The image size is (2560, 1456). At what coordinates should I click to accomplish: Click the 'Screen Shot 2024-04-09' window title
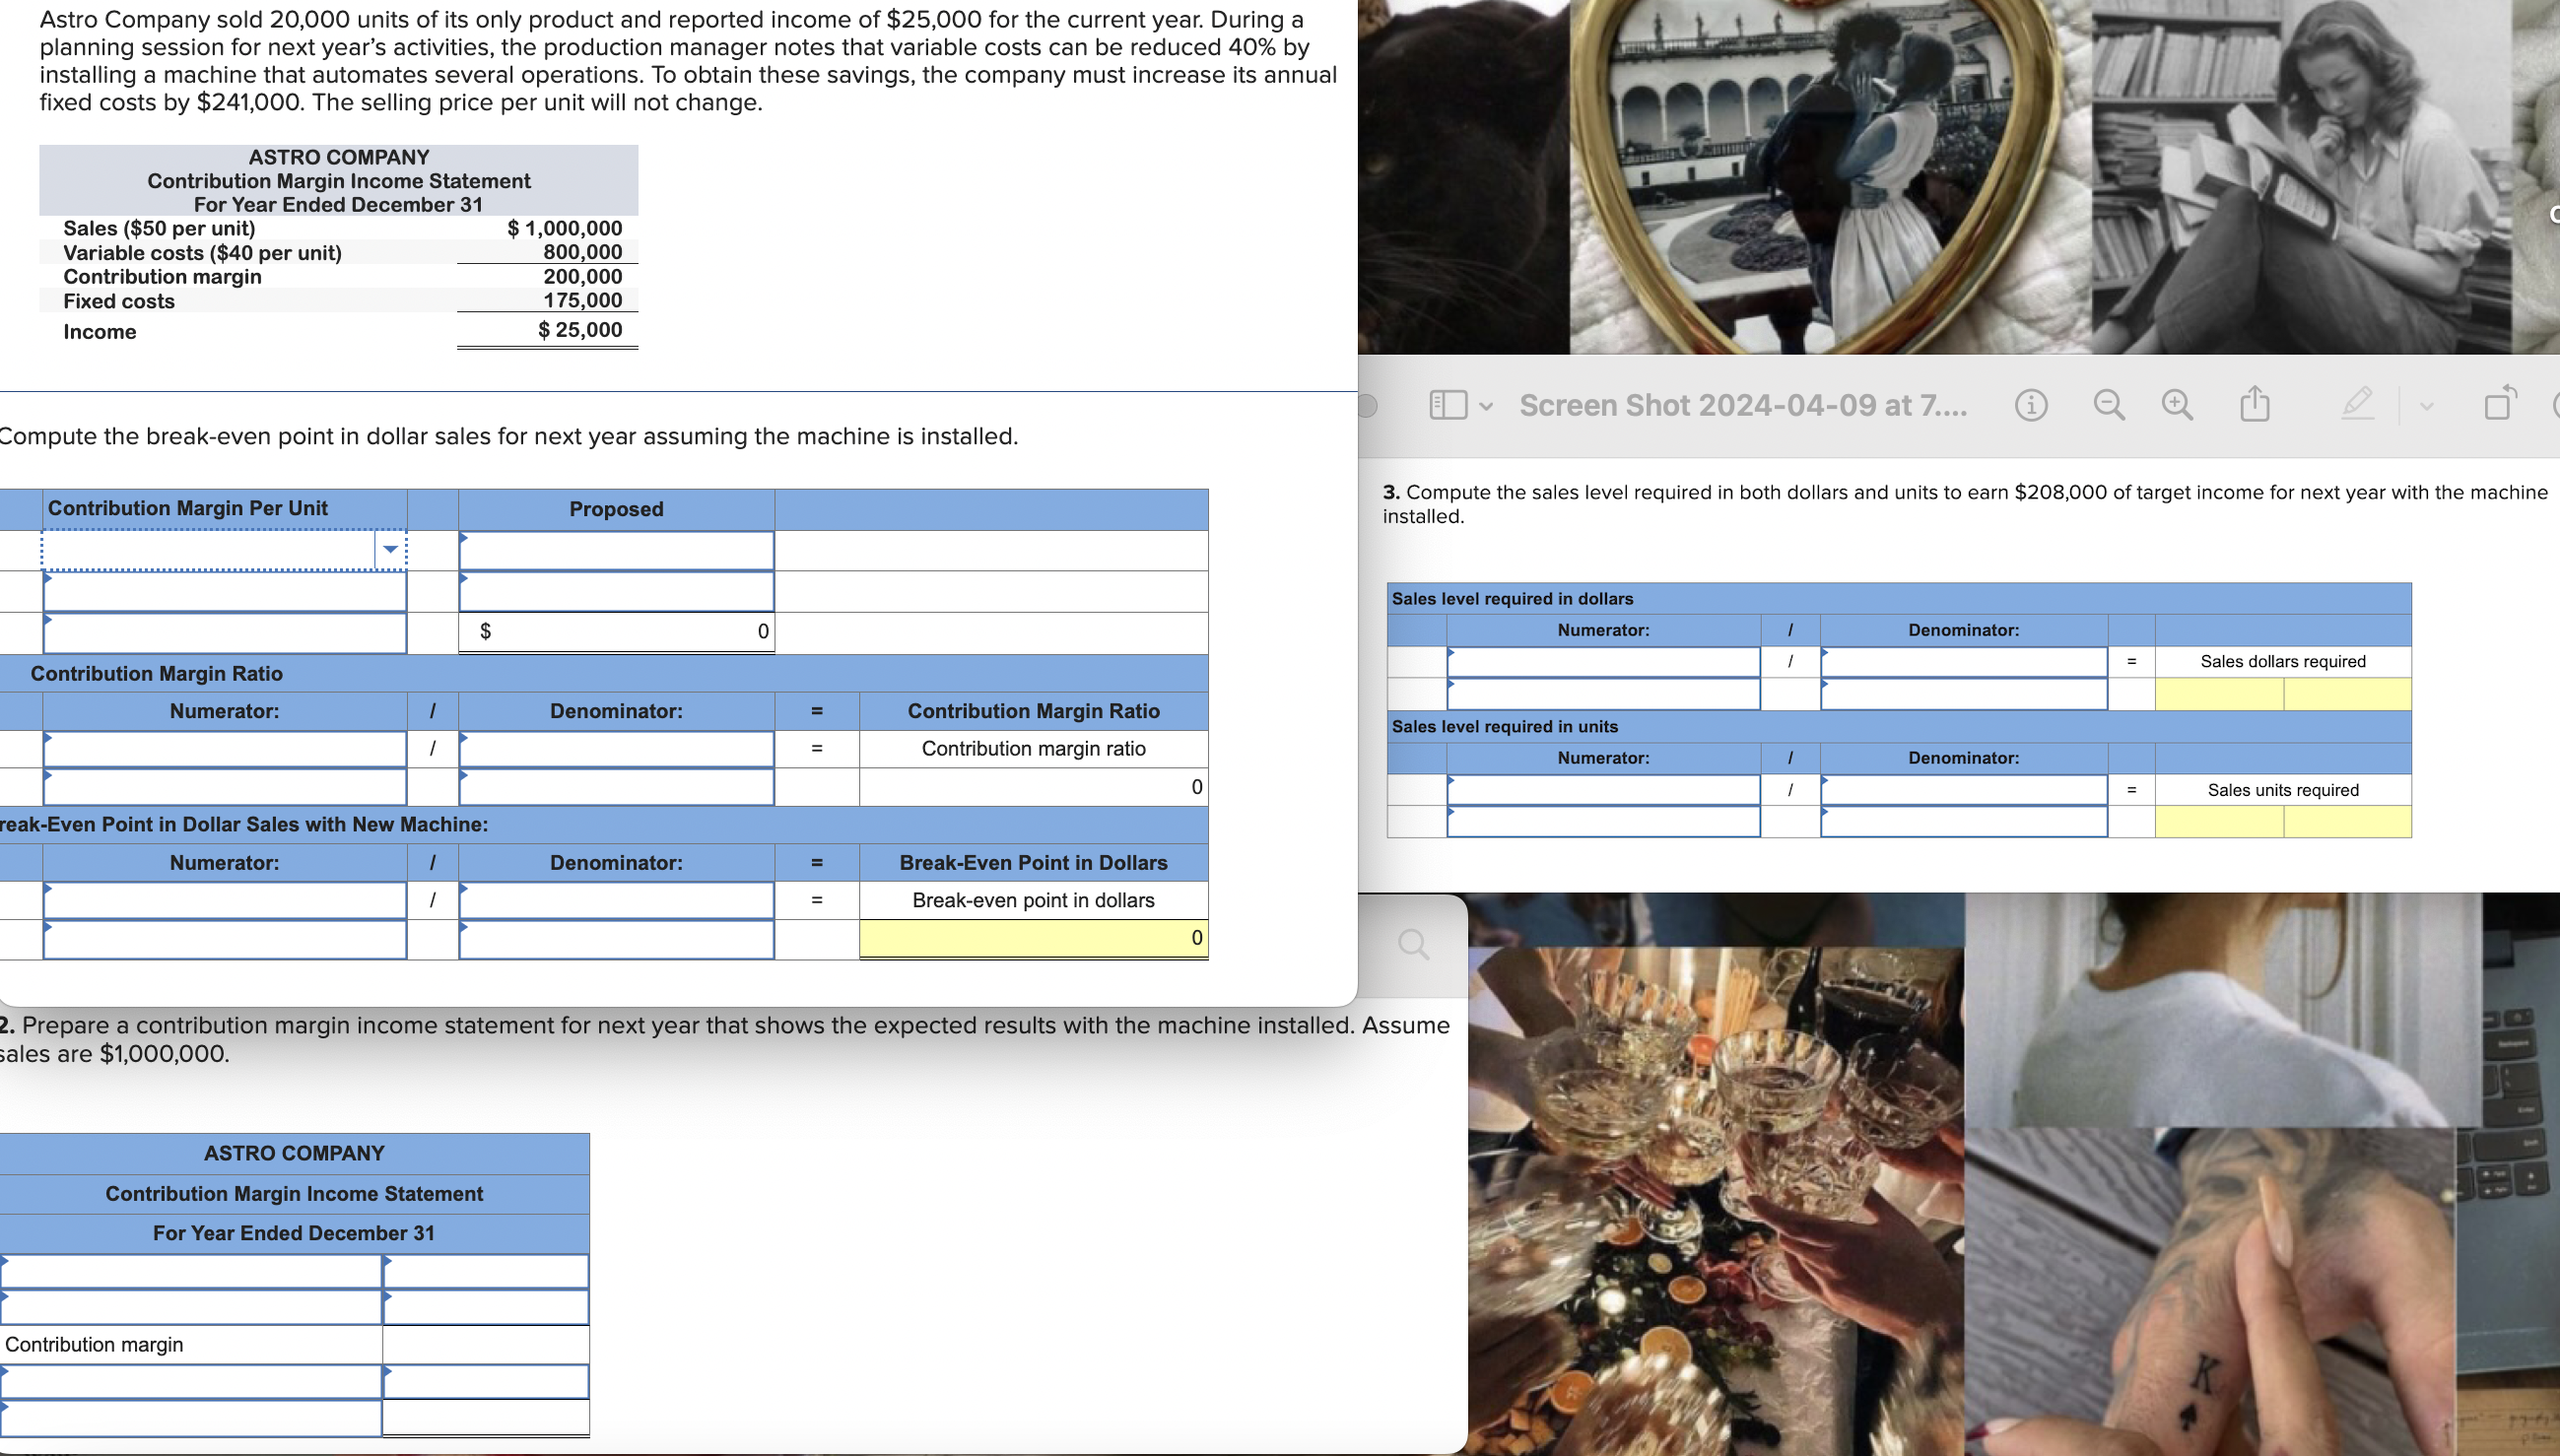click(x=1743, y=405)
